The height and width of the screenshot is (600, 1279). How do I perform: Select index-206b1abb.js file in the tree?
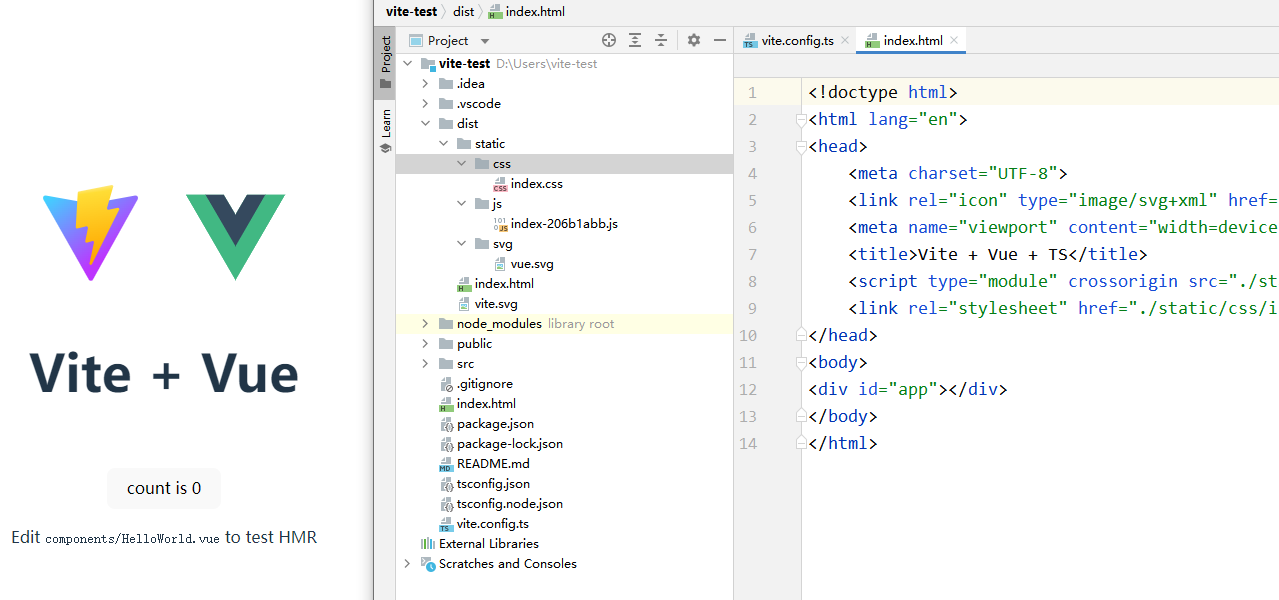coord(563,224)
